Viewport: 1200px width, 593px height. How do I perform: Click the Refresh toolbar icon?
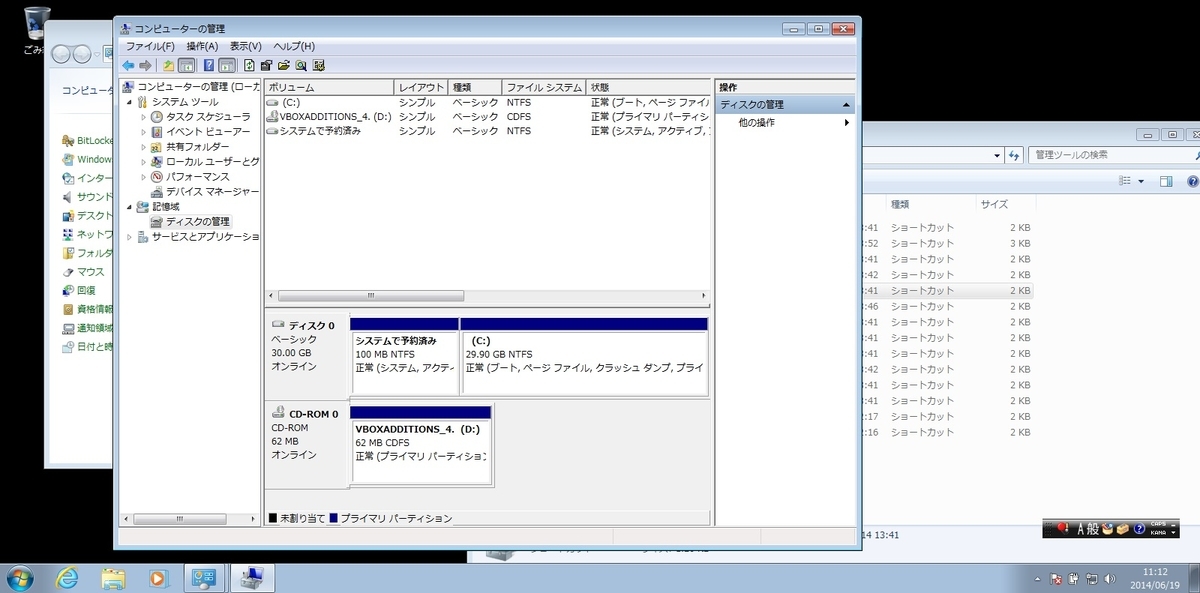[x=249, y=65]
